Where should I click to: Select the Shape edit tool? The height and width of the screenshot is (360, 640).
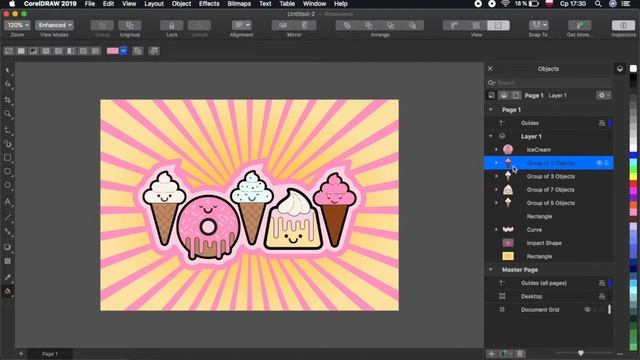coord(7,84)
